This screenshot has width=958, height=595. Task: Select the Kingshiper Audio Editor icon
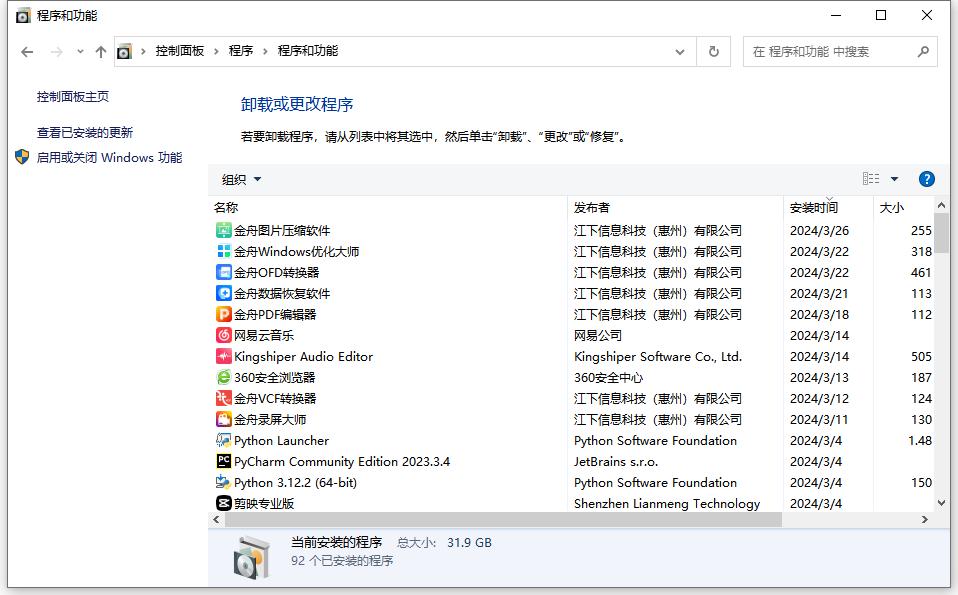tap(224, 357)
